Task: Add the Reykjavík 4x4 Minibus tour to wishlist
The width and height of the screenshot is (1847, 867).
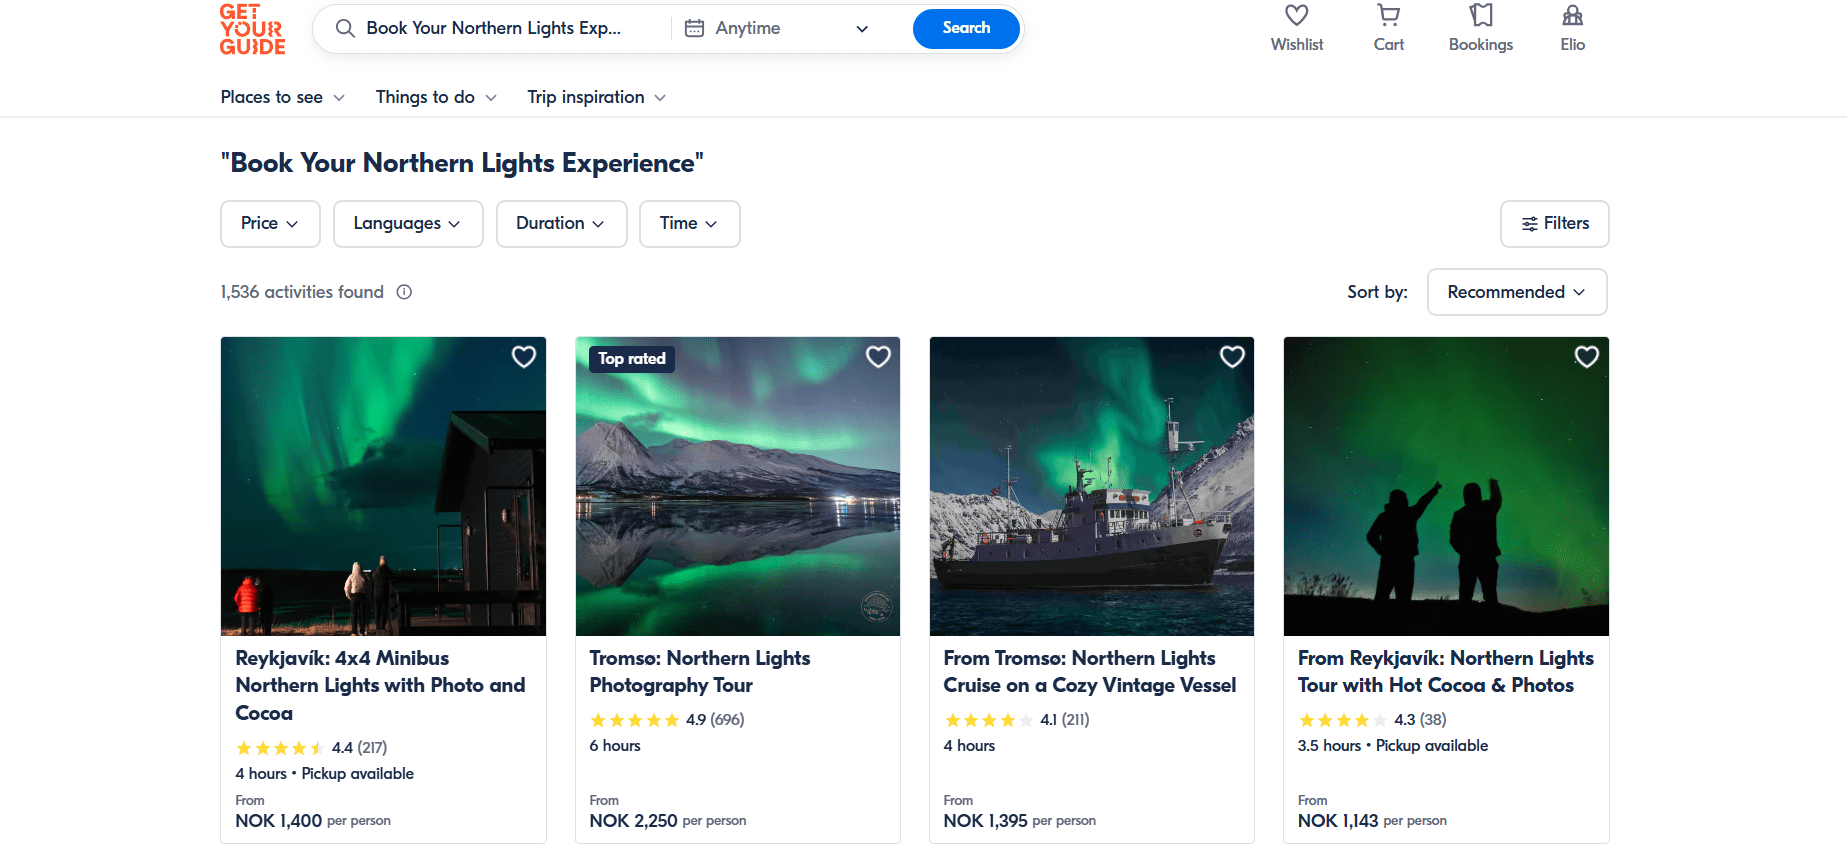Action: coord(523,357)
